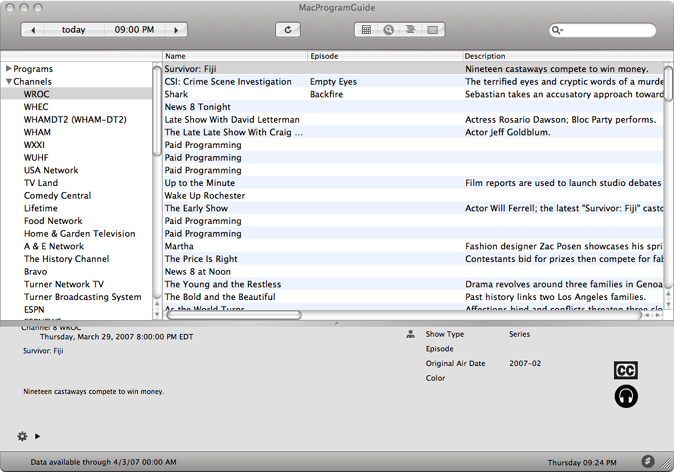Screen dimensions: 674x472
Task: Switch to grid view icon
Action: pyautogui.click(x=366, y=30)
